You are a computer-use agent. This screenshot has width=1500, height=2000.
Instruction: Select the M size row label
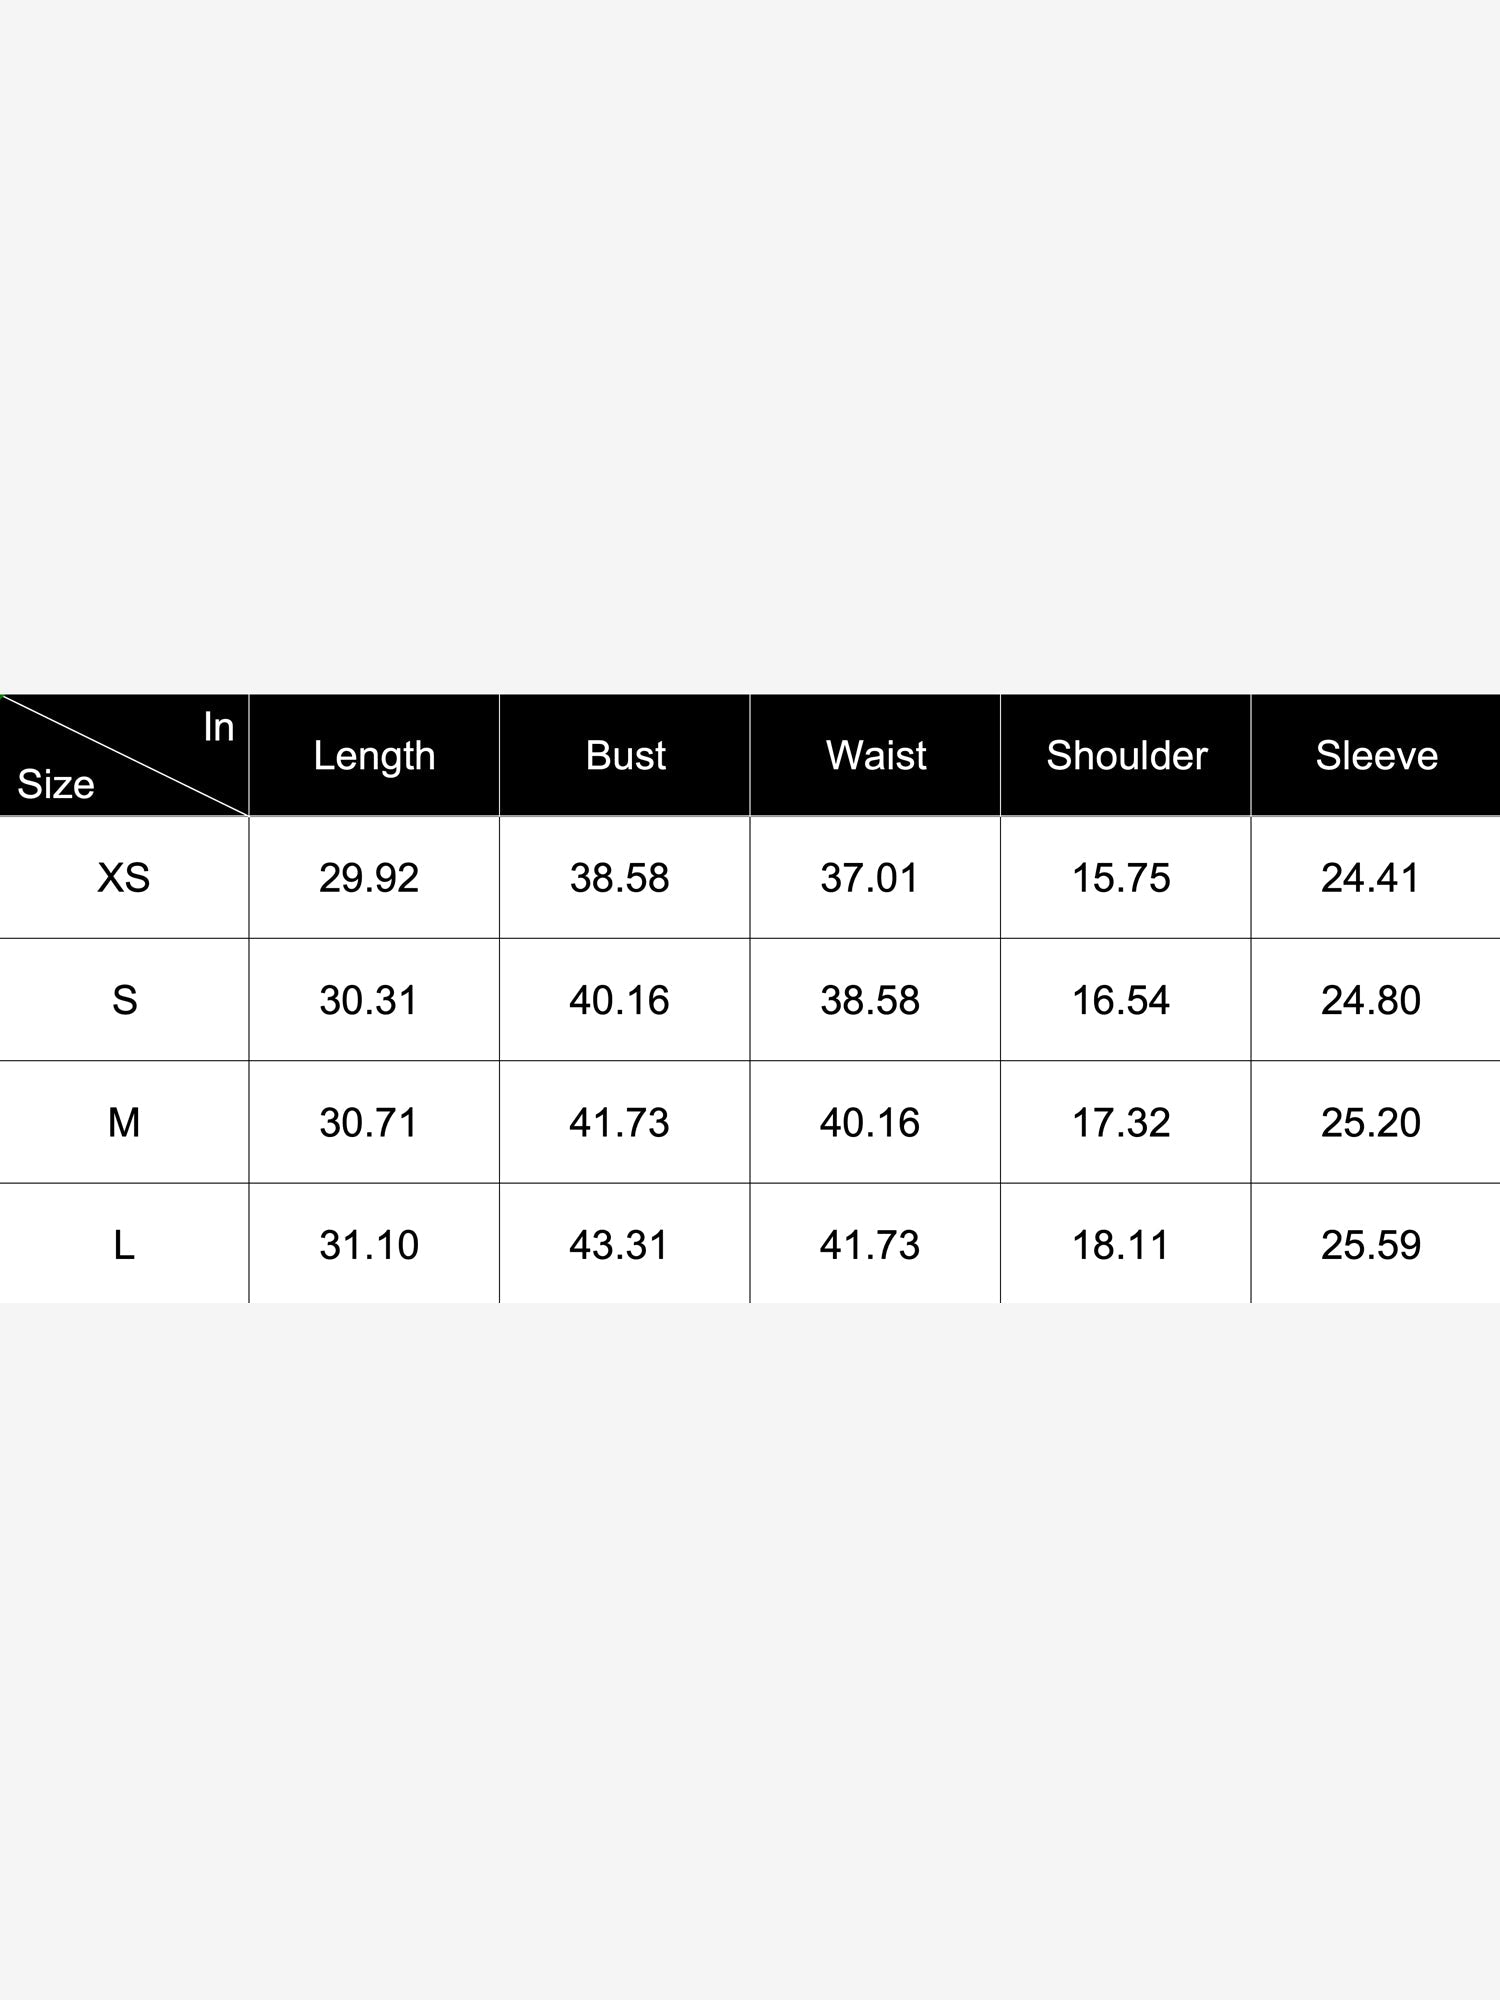pyautogui.click(x=124, y=1123)
